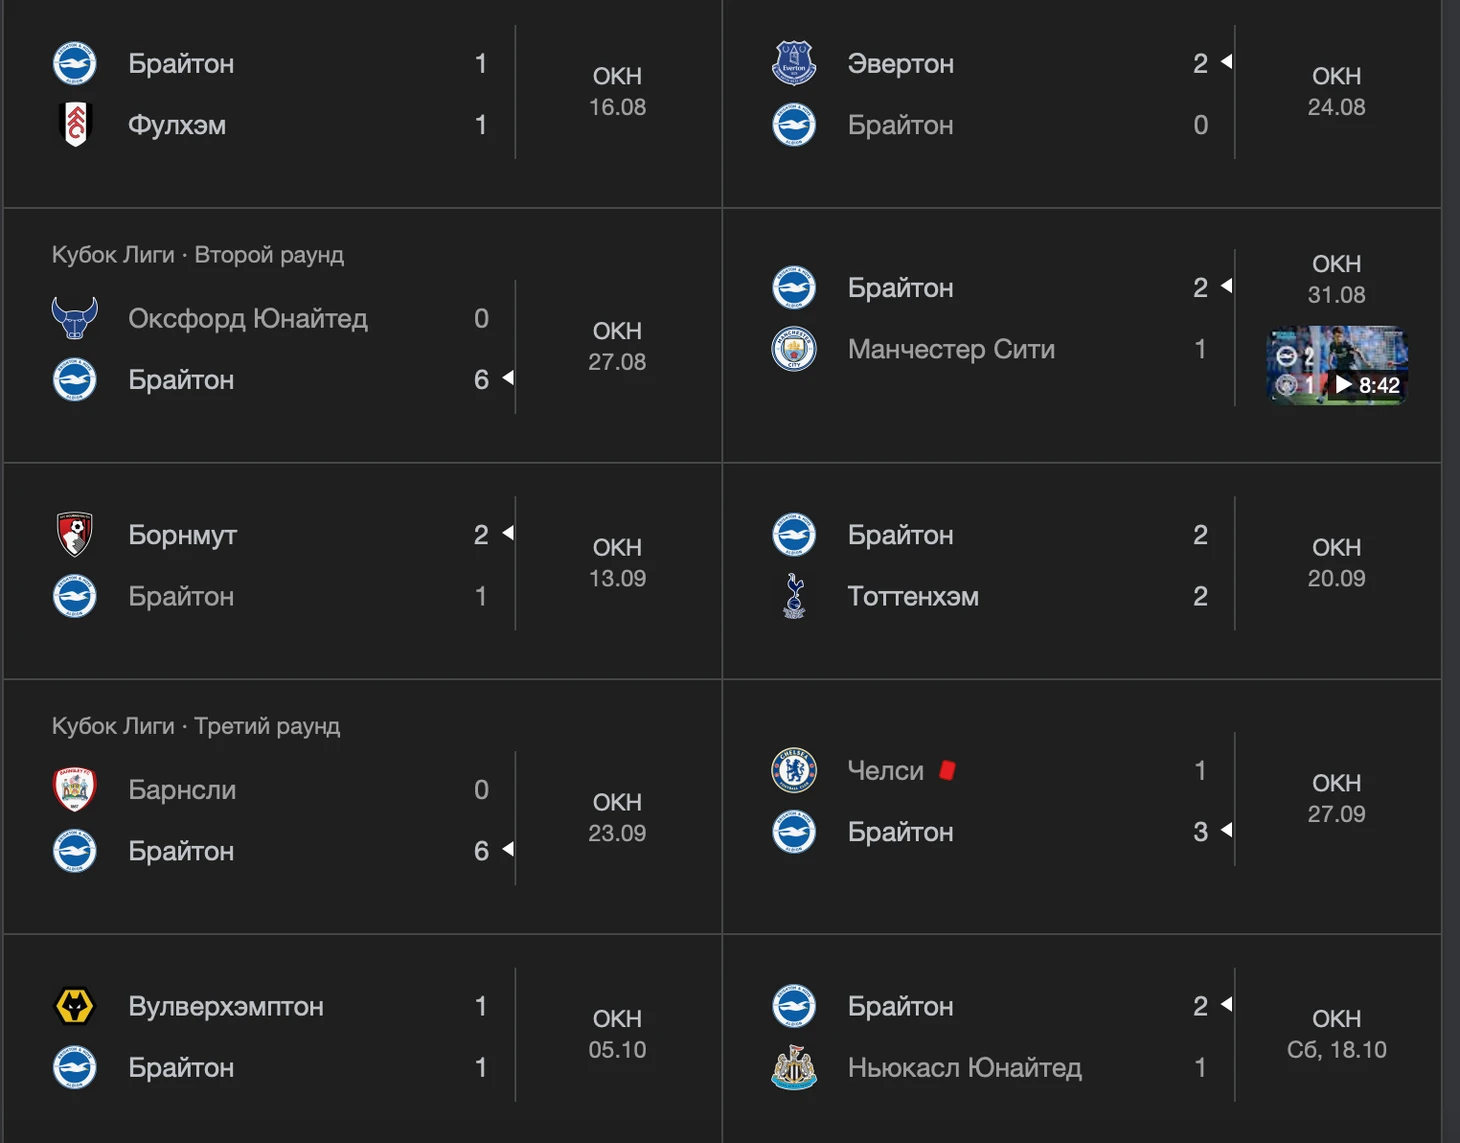1460x1143 pixels.
Task: Click the Chelsea club crest
Action: tap(794, 770)
